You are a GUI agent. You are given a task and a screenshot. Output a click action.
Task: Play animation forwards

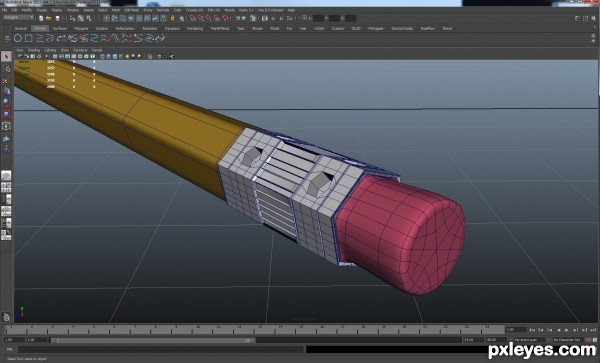click(567, 330)
